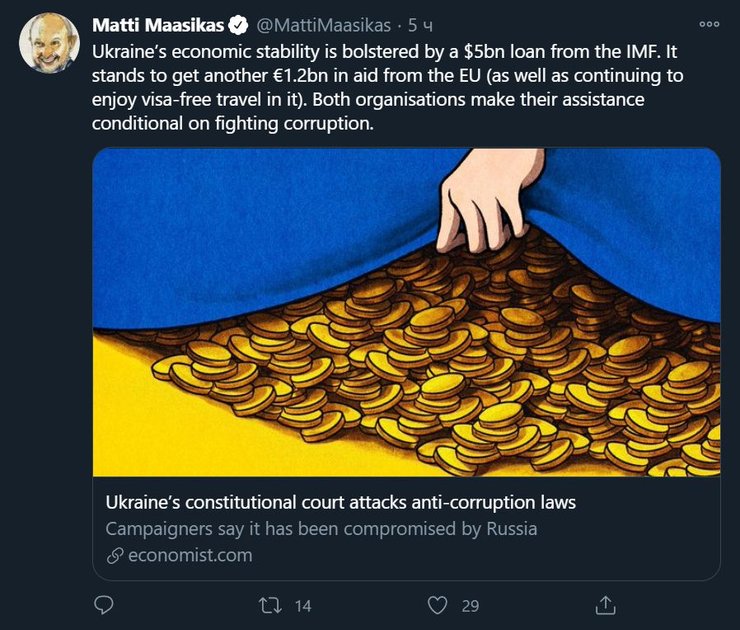The image size is (740, 630).
Task: Click the share upload icon
Action: [605, 605]
